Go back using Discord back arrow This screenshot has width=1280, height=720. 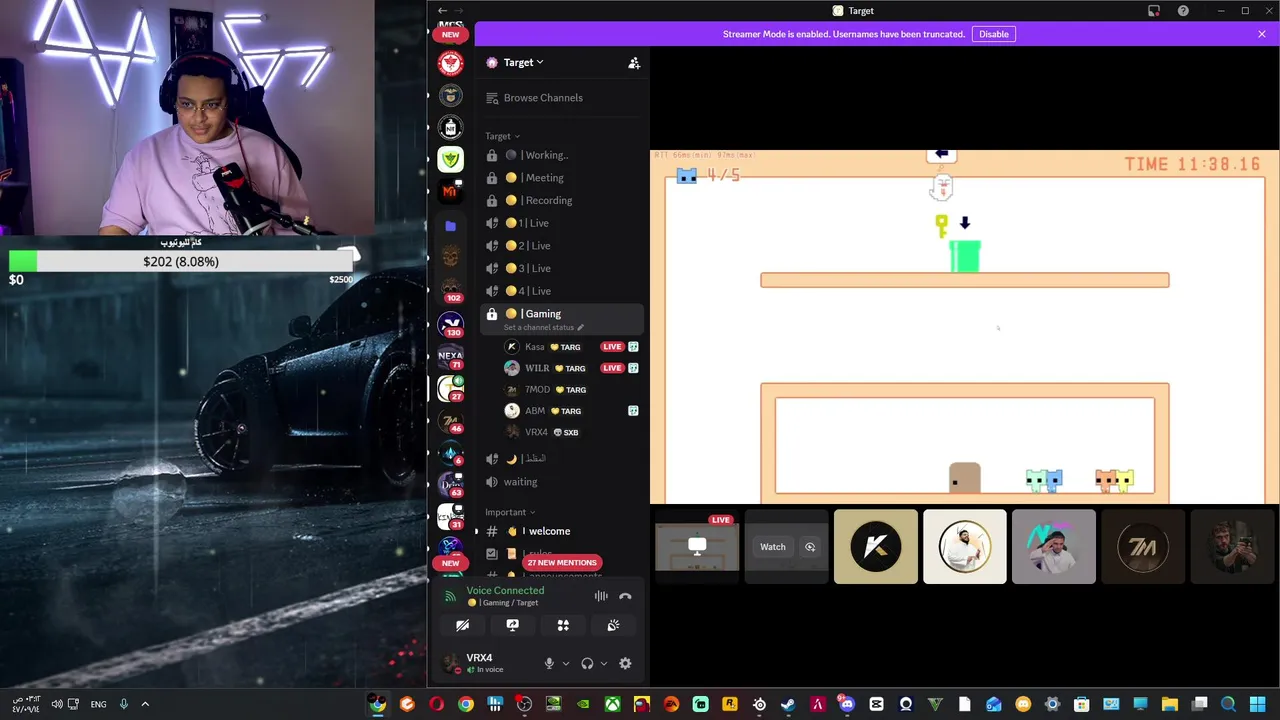coord(442,11)
